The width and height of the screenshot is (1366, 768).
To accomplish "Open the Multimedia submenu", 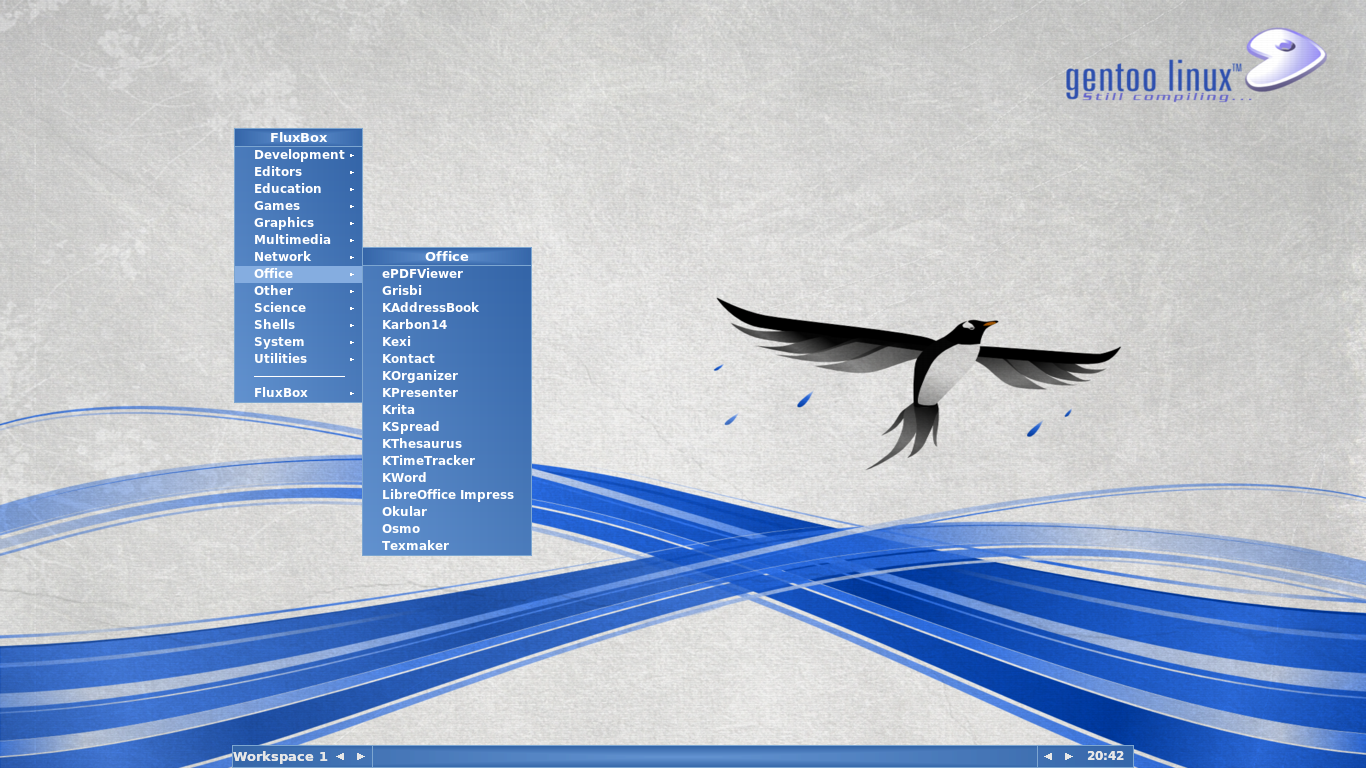I will 298,240.
